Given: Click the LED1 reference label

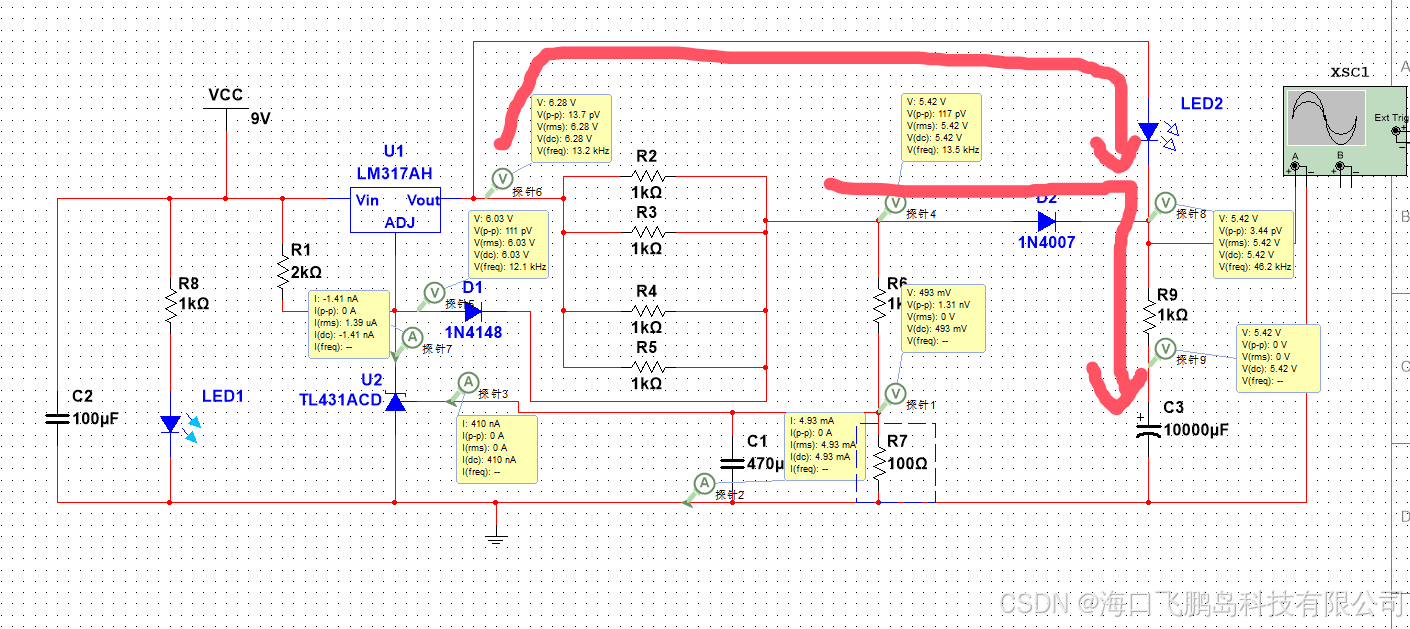Looking at the screenshot, I should coord(223,397).
